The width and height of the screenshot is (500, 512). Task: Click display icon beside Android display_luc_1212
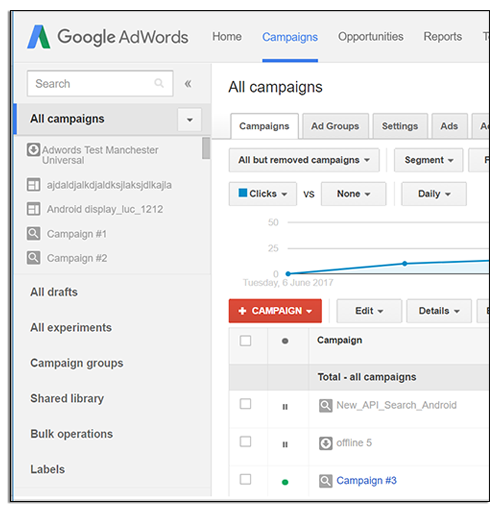33,209
